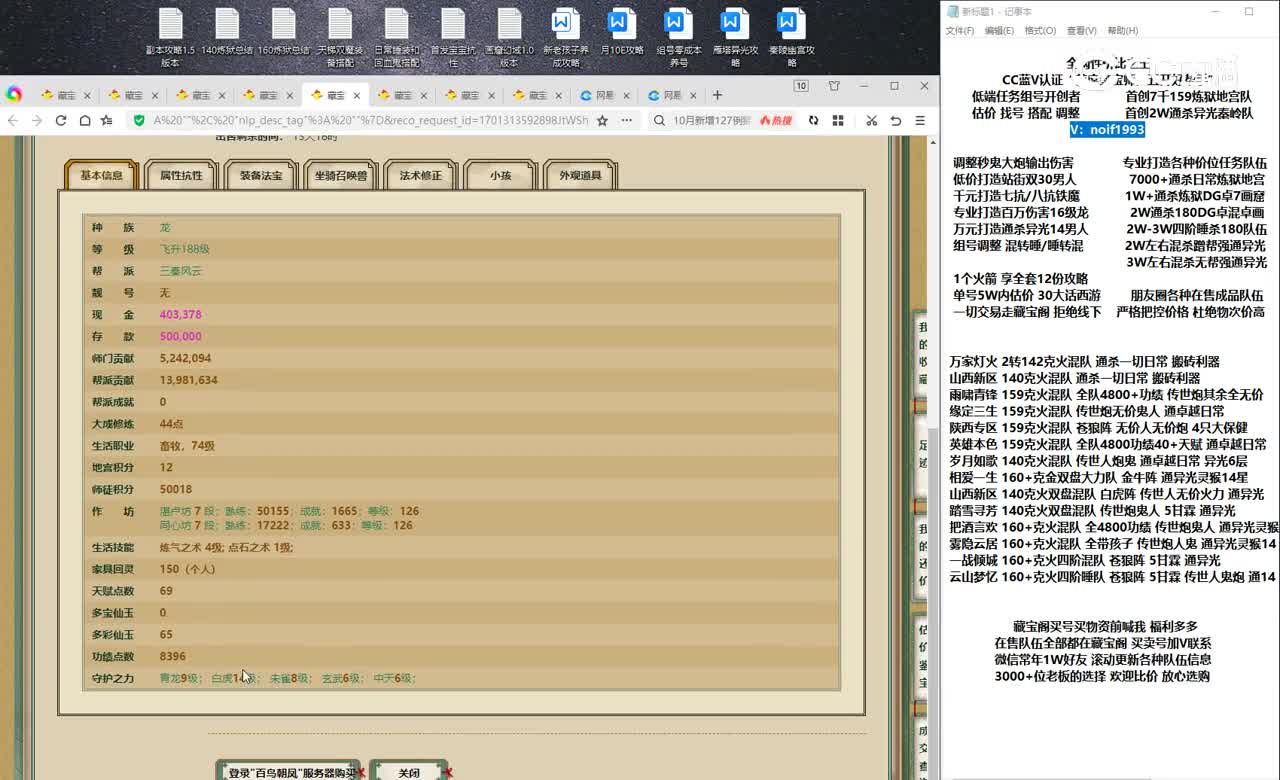Click the 师门贡献 value 5,242,094
Viewport: 1280px width, 780px height.
pyautogui.click(x=185, y=358)
